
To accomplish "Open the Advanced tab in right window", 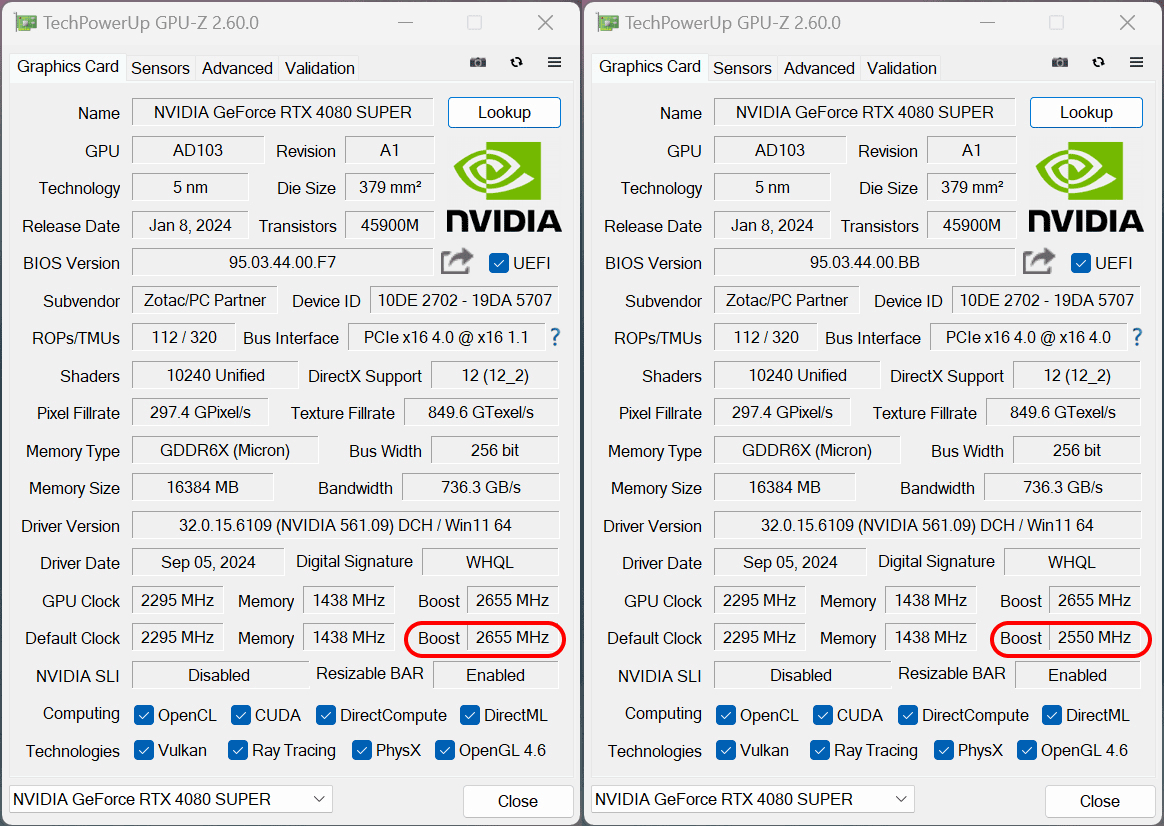I will [819, 68].
